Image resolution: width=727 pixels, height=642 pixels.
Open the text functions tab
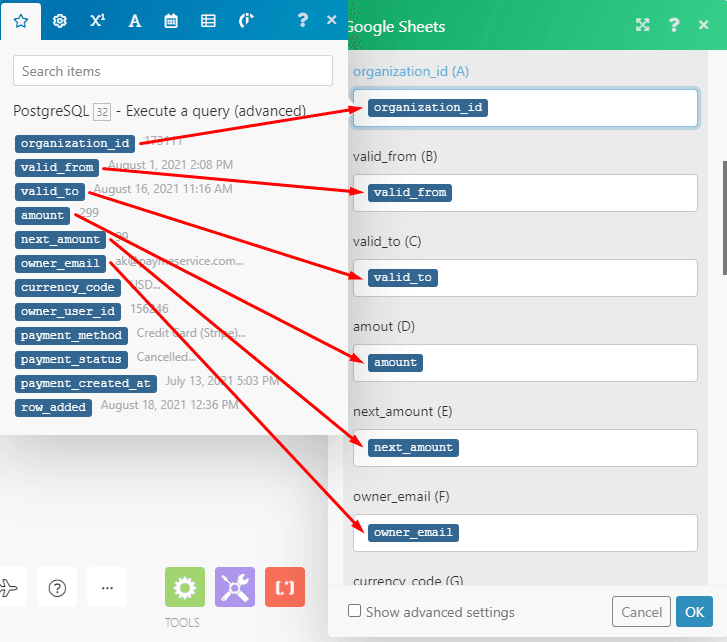click(135, 20)
